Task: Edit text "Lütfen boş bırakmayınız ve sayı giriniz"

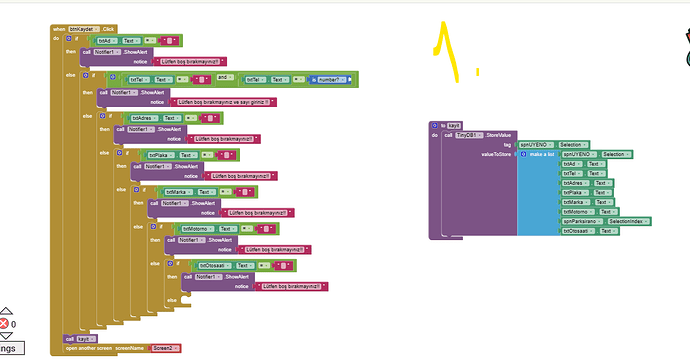Action: pyautogui.click(x=223, y=102)
